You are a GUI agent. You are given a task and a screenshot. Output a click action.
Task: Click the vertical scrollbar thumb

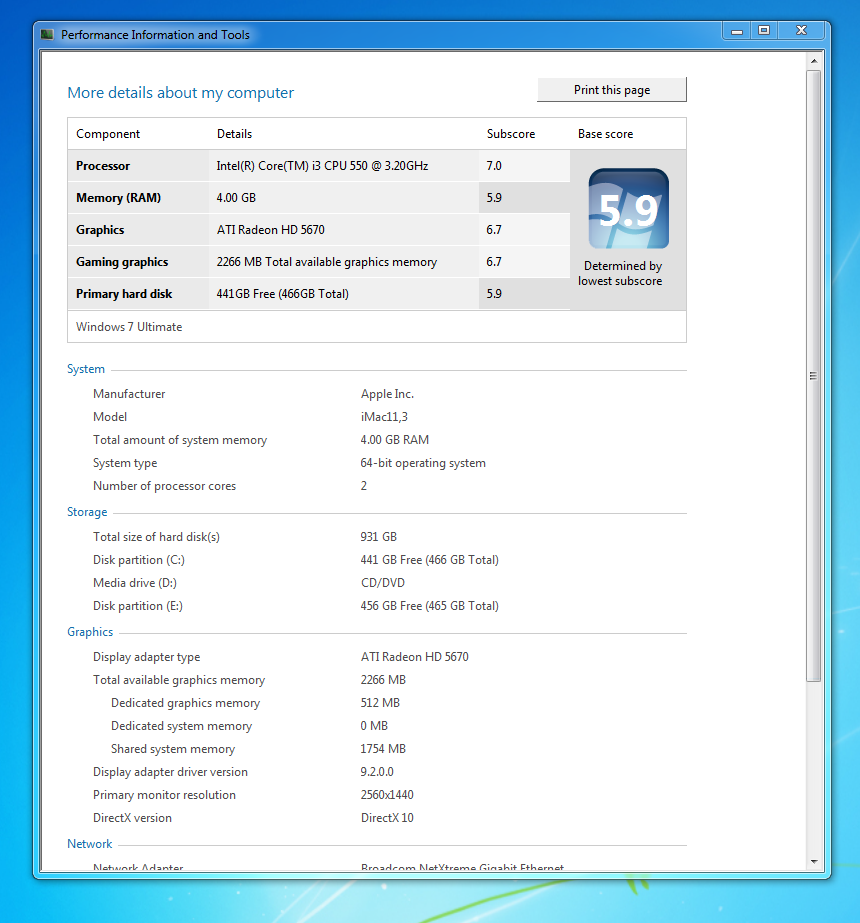click(x=813, y=375)
